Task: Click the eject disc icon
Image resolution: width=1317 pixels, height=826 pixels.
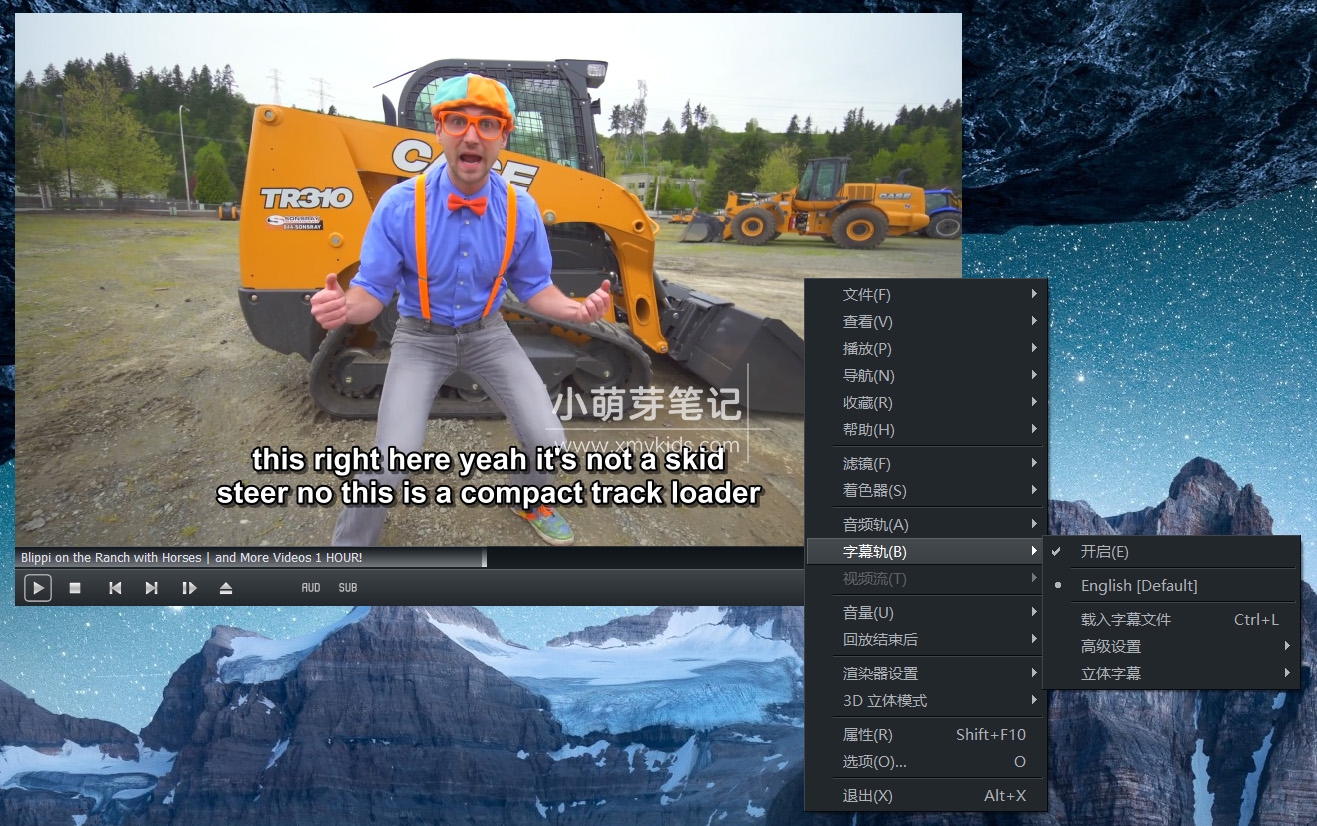Action: [226, 588]
